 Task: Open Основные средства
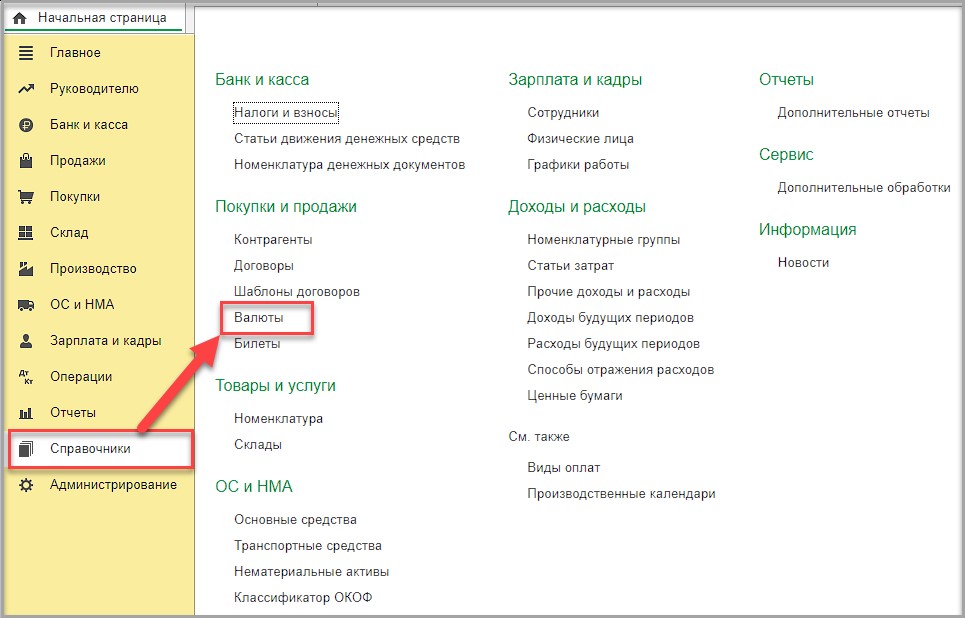coord(295,520)
